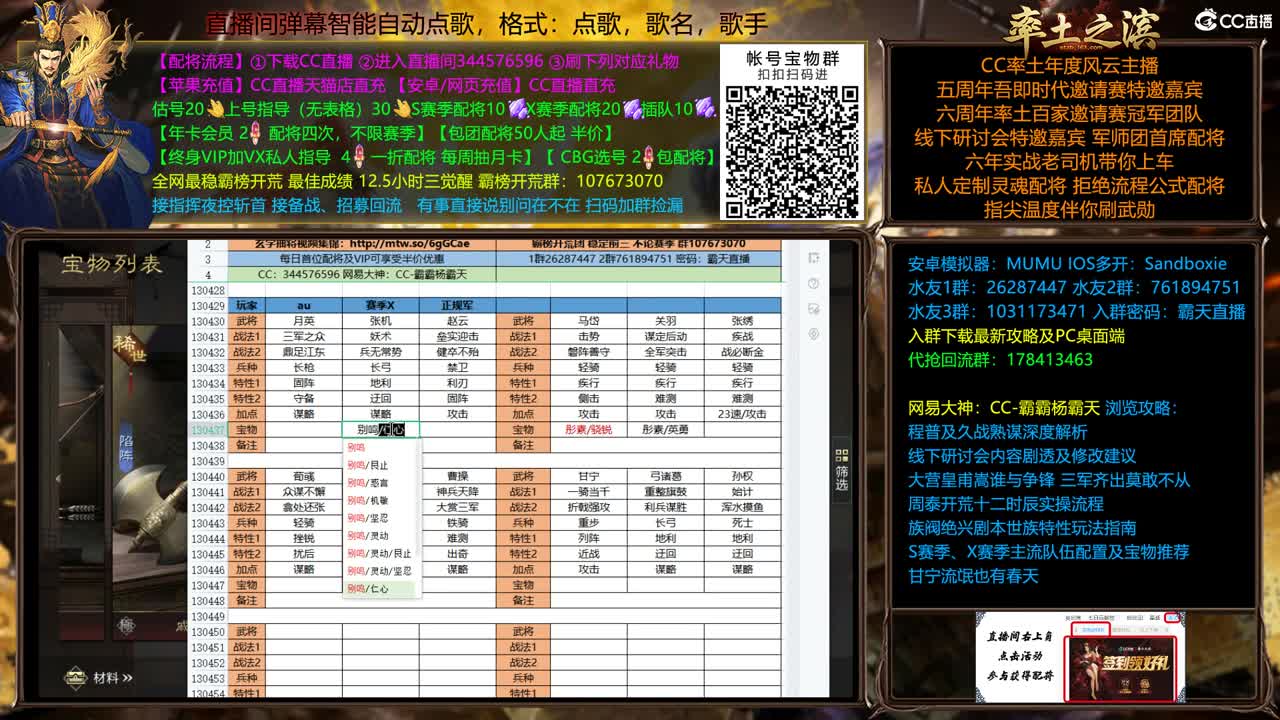Select the cell containing 折戟强攻
1280x720 pixels.
(x=589, y=507)
